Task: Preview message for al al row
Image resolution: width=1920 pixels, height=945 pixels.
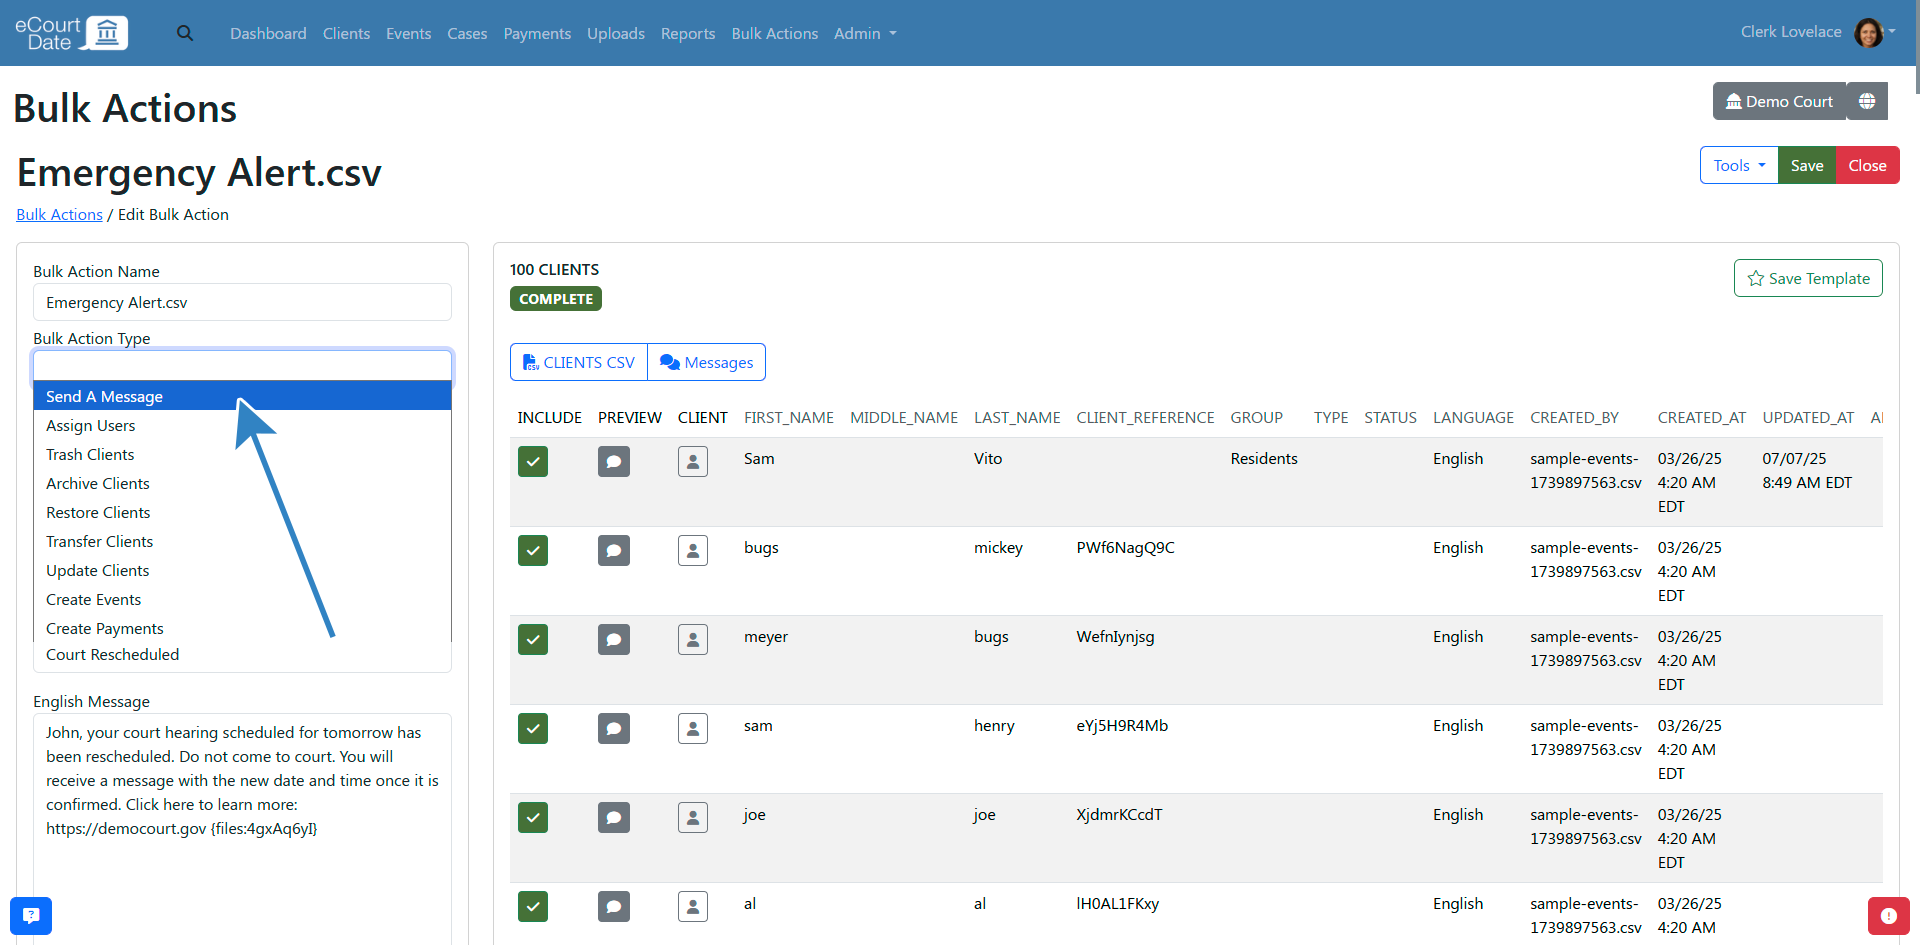Action: click(x=614, y=906)
